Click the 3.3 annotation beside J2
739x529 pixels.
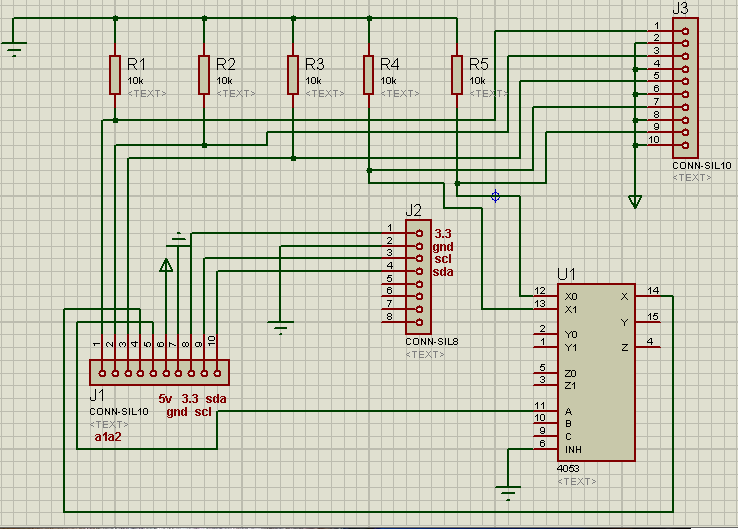pos(443,233)
